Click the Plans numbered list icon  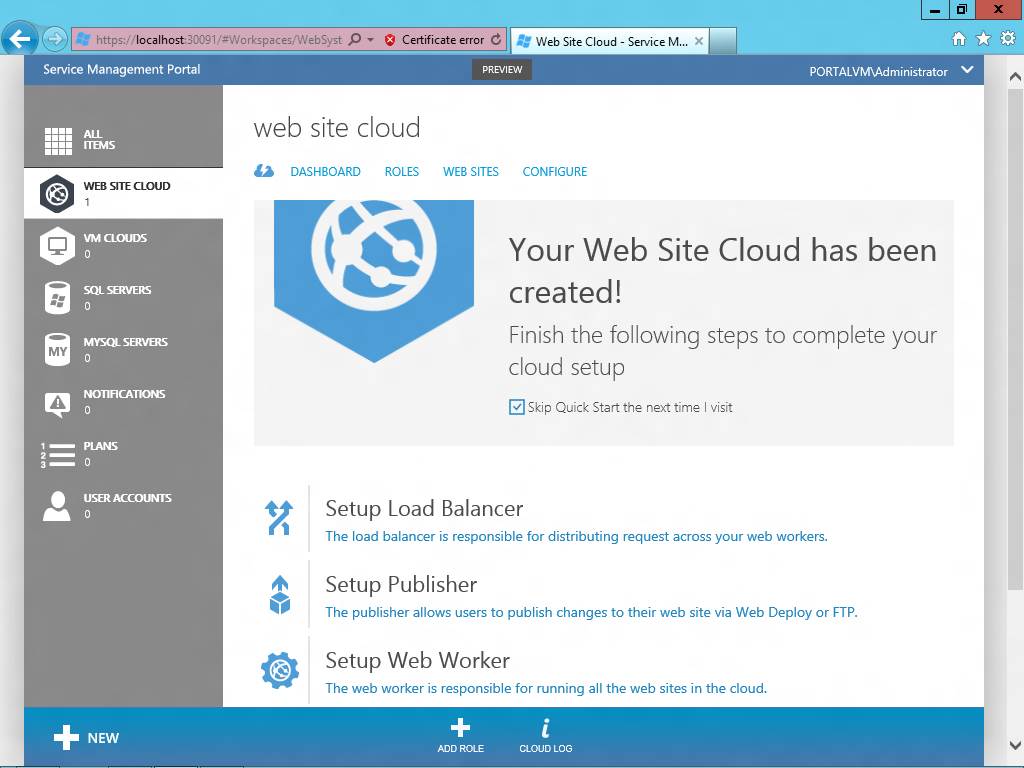[57, 455]
